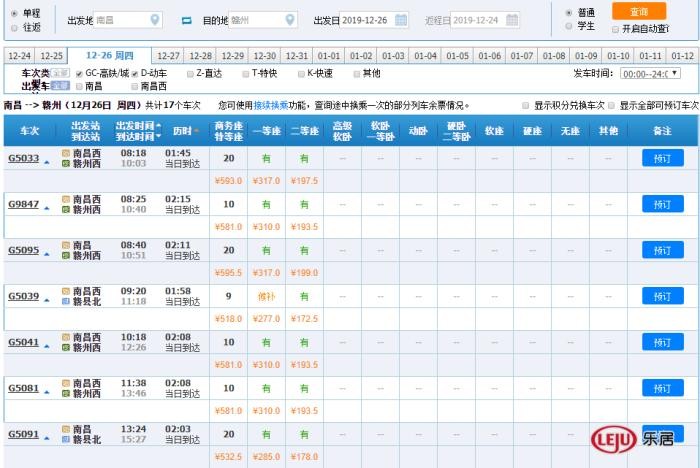The image size is (700, 468).
Task: Click location pin icon in 出发地 field
Action: [x=154, y=20]
